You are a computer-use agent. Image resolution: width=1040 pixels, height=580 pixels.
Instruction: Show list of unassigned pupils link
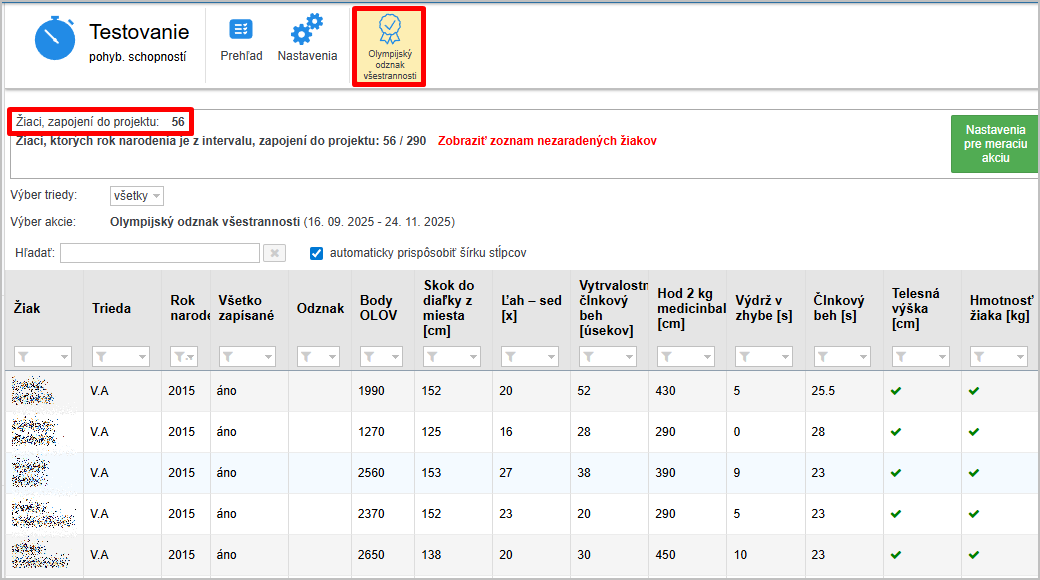547,141
